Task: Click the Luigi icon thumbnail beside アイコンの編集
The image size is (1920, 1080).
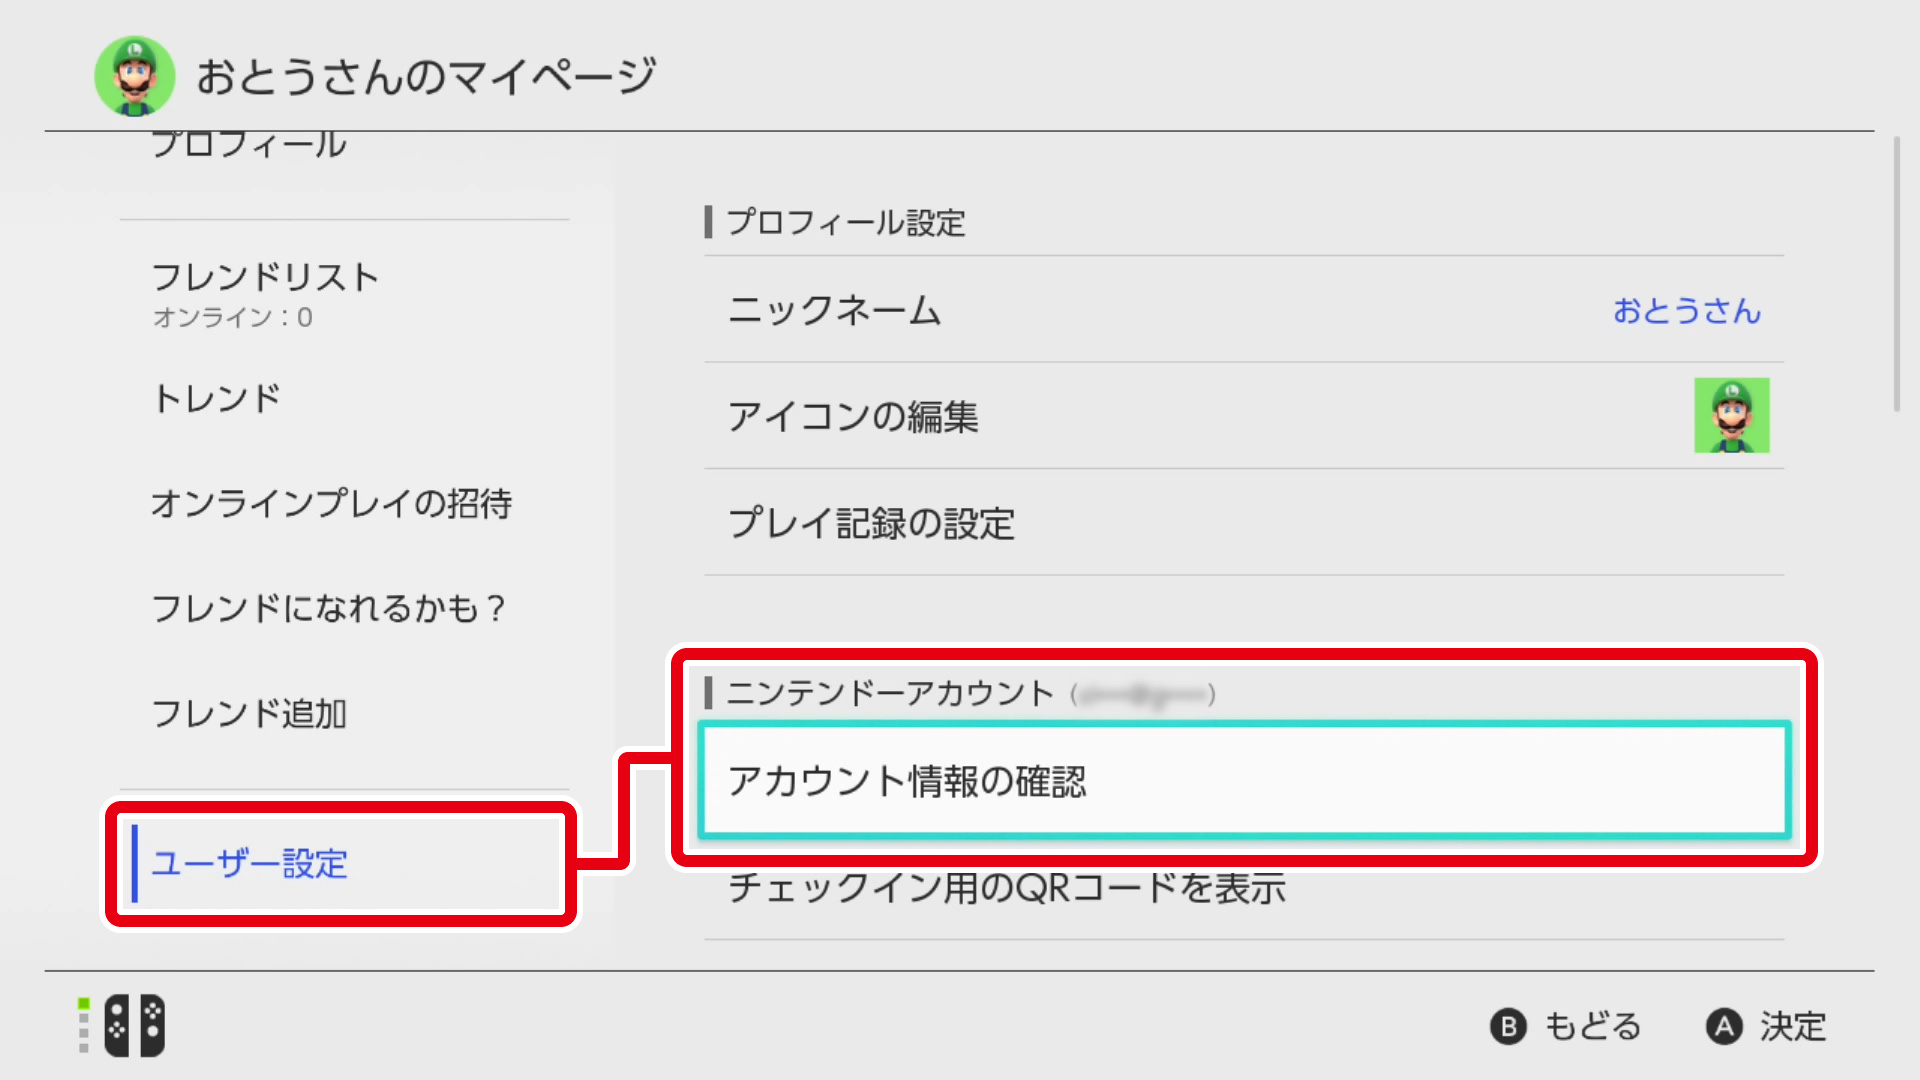Action: (x=1731, y=415)
